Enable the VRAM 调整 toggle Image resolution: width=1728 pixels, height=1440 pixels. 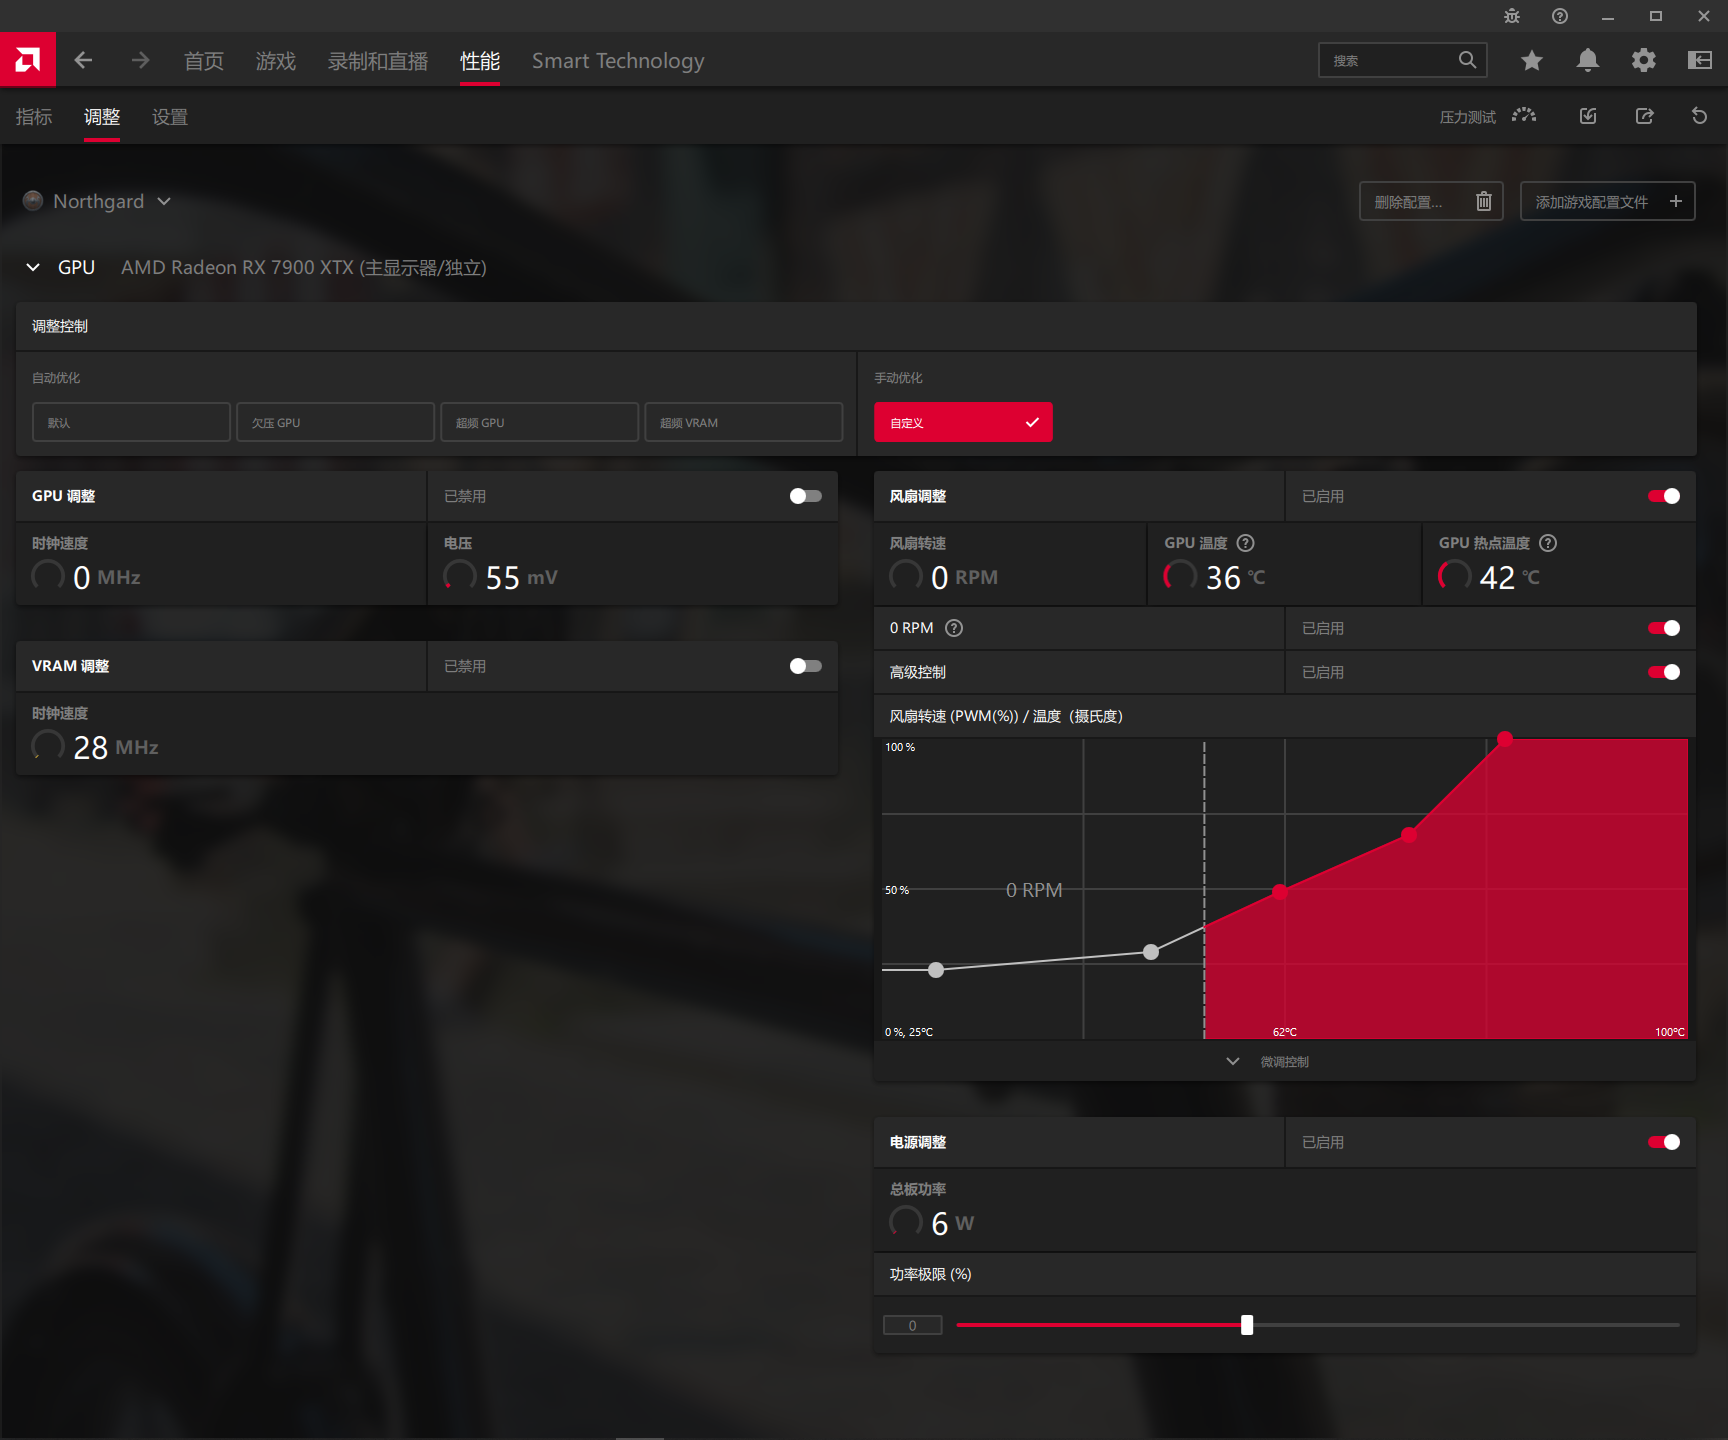[805, 666]
